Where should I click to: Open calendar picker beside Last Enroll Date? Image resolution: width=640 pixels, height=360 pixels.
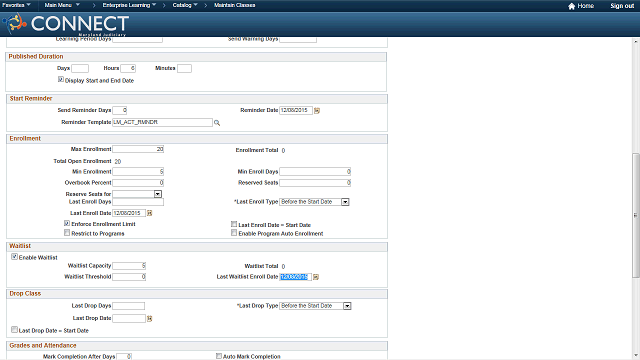point(149,213)
